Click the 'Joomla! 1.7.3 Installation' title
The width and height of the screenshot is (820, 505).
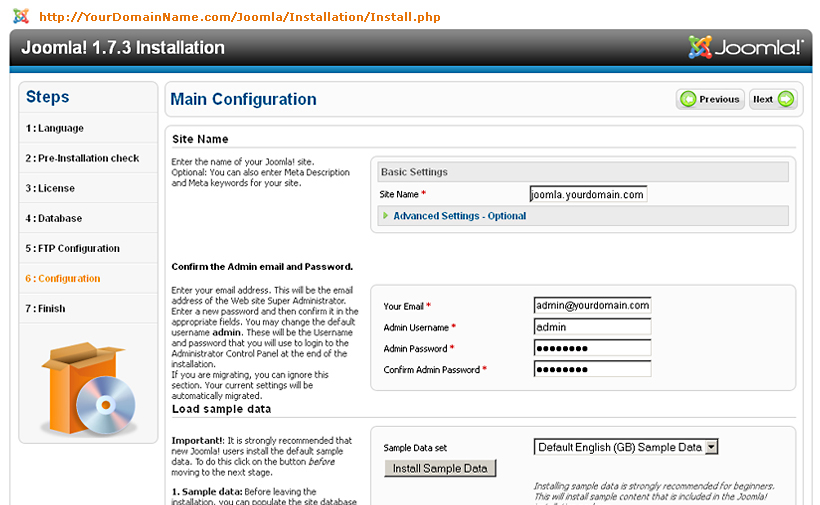(123, 48)
